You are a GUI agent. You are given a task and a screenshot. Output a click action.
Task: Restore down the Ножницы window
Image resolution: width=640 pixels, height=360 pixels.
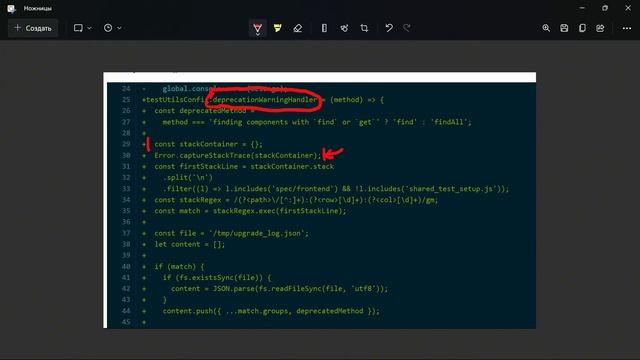click(605, 8)
